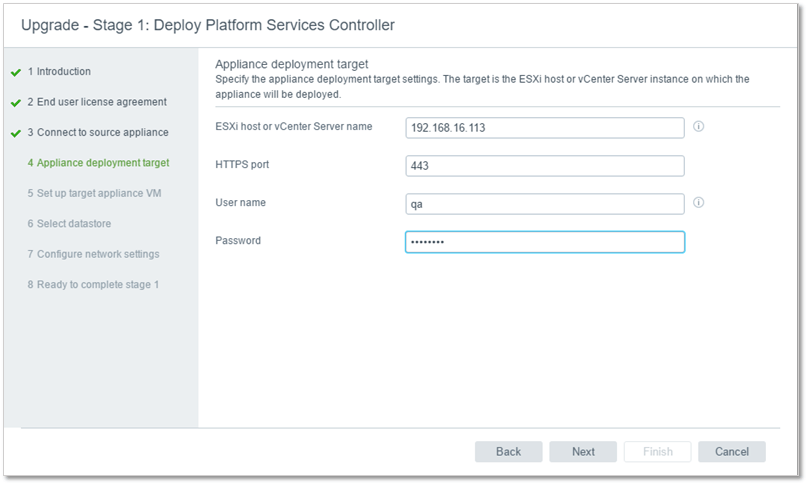Click checkmark next to Connect to source appliance
The height and width of the screenshot is (485, 808).
[16, 133]
